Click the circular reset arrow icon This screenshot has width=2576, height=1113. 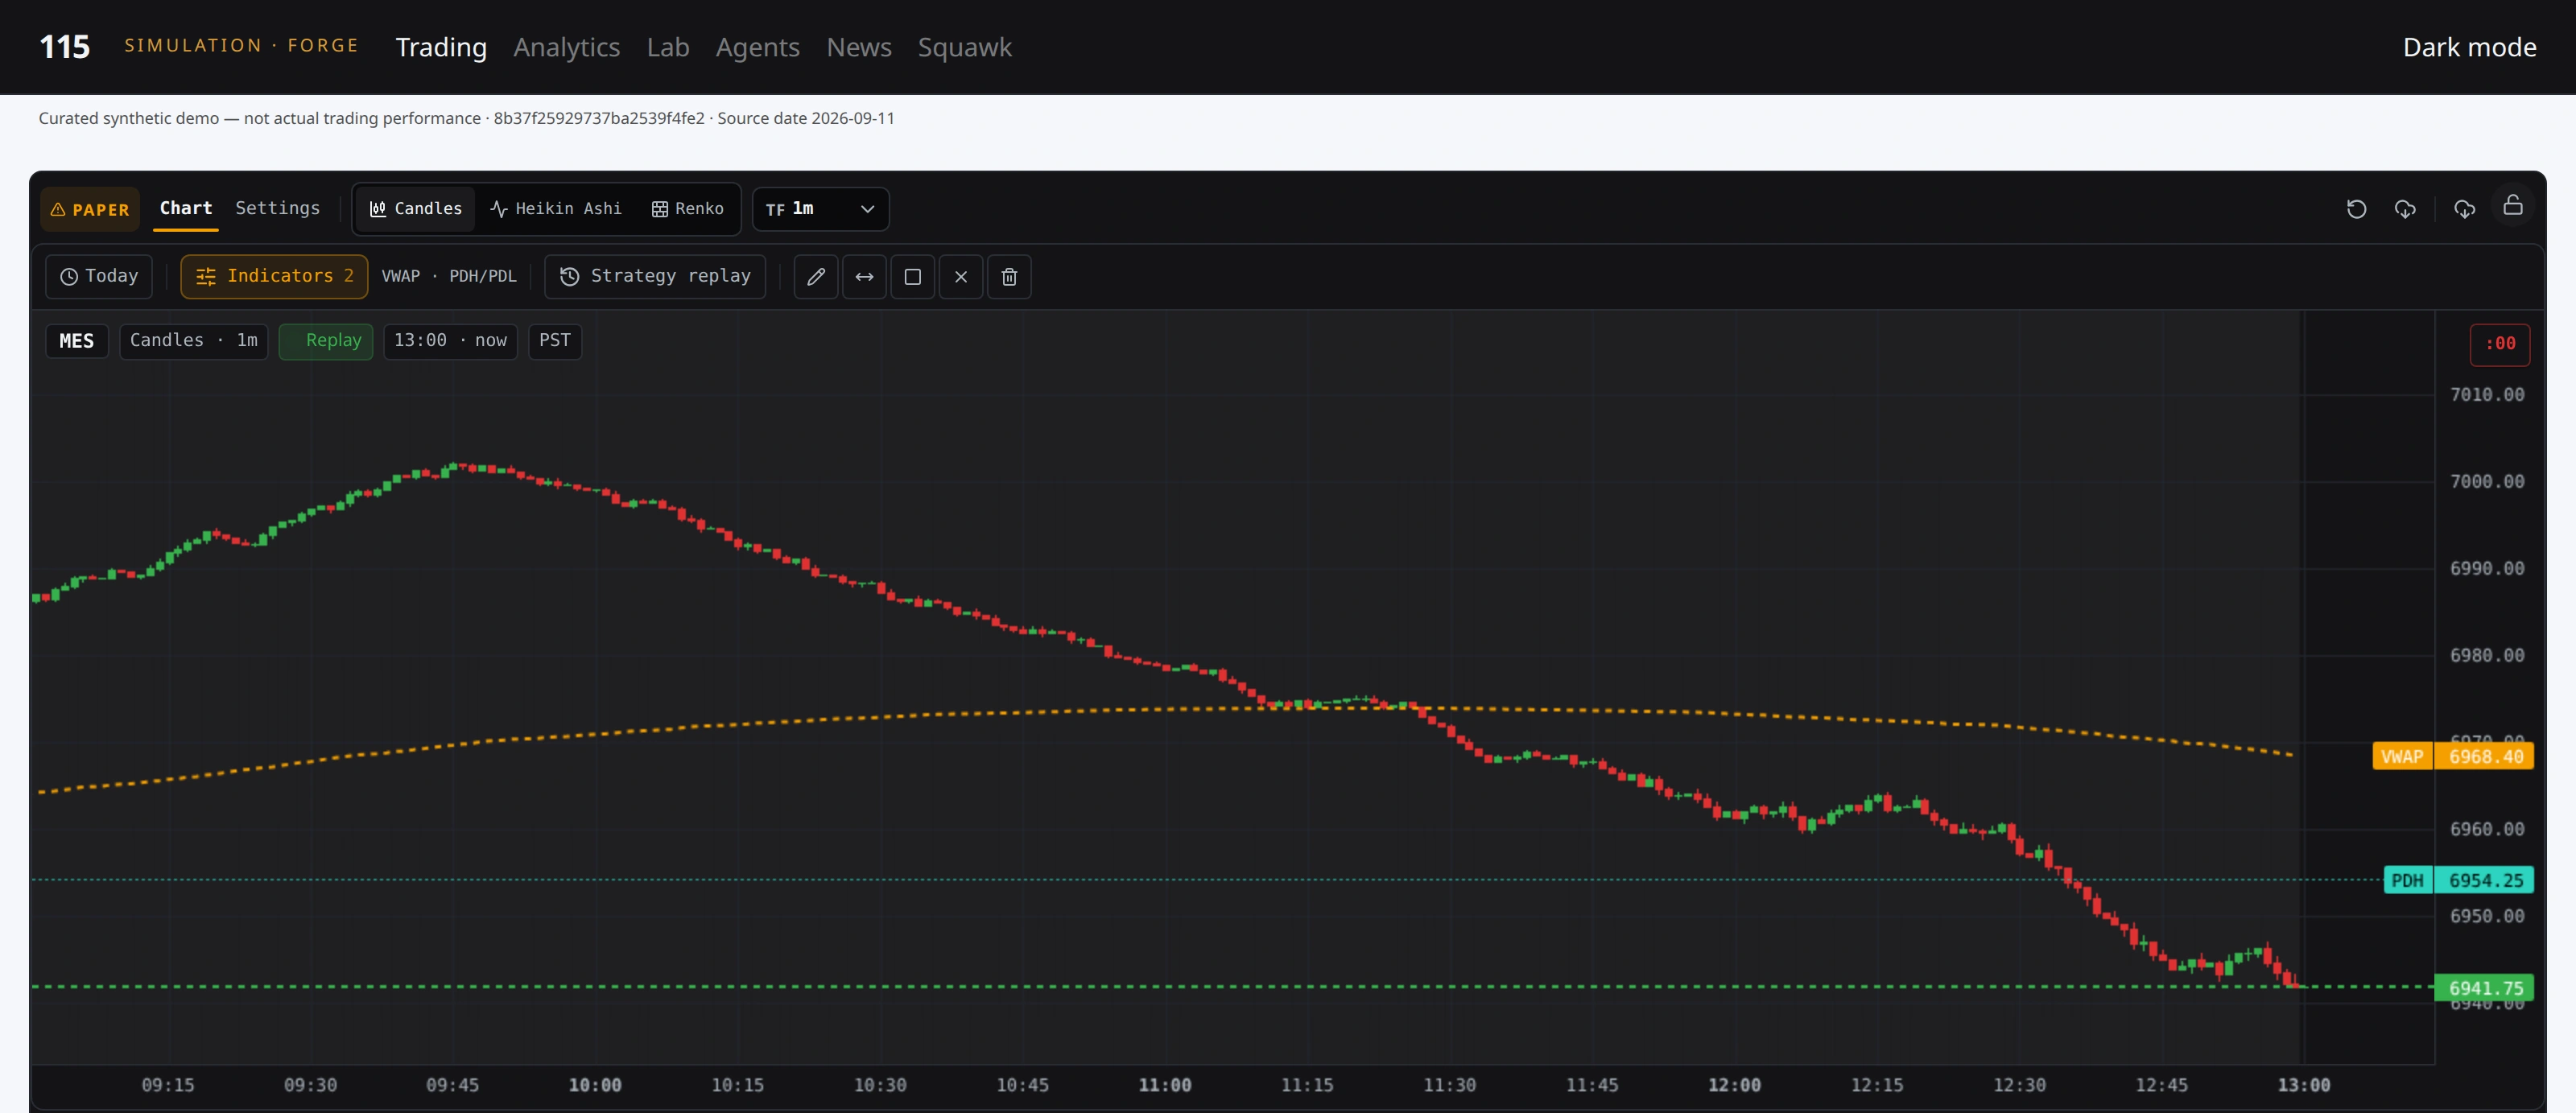(x=2356, y=209)
